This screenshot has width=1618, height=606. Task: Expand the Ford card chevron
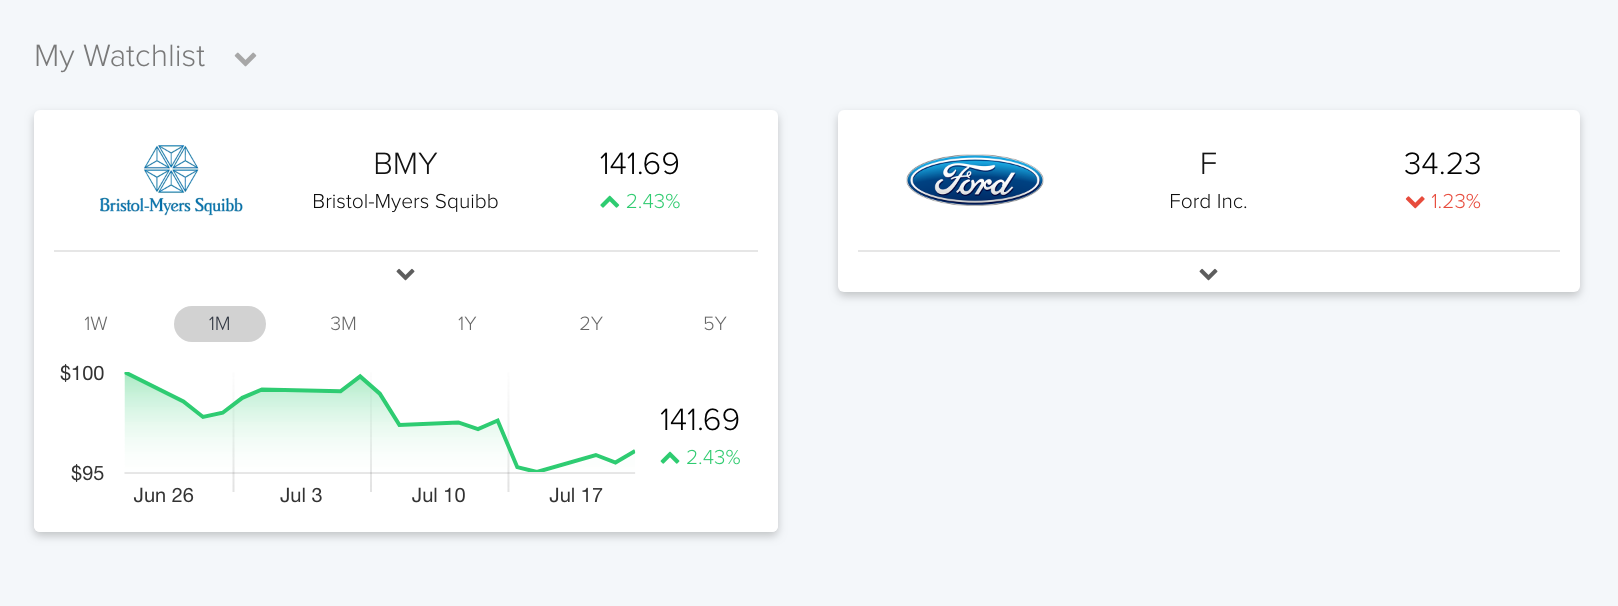coord(1208,274)
